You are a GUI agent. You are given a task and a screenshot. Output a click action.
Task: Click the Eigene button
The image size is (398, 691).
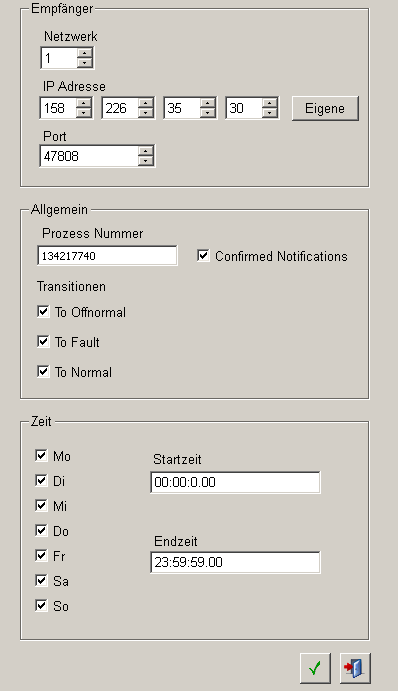point(325,108)
